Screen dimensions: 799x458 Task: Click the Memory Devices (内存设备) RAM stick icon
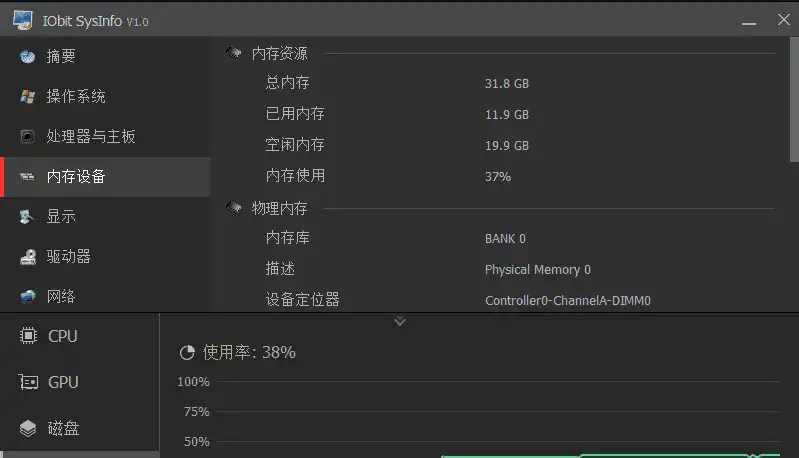click(28, 177)
